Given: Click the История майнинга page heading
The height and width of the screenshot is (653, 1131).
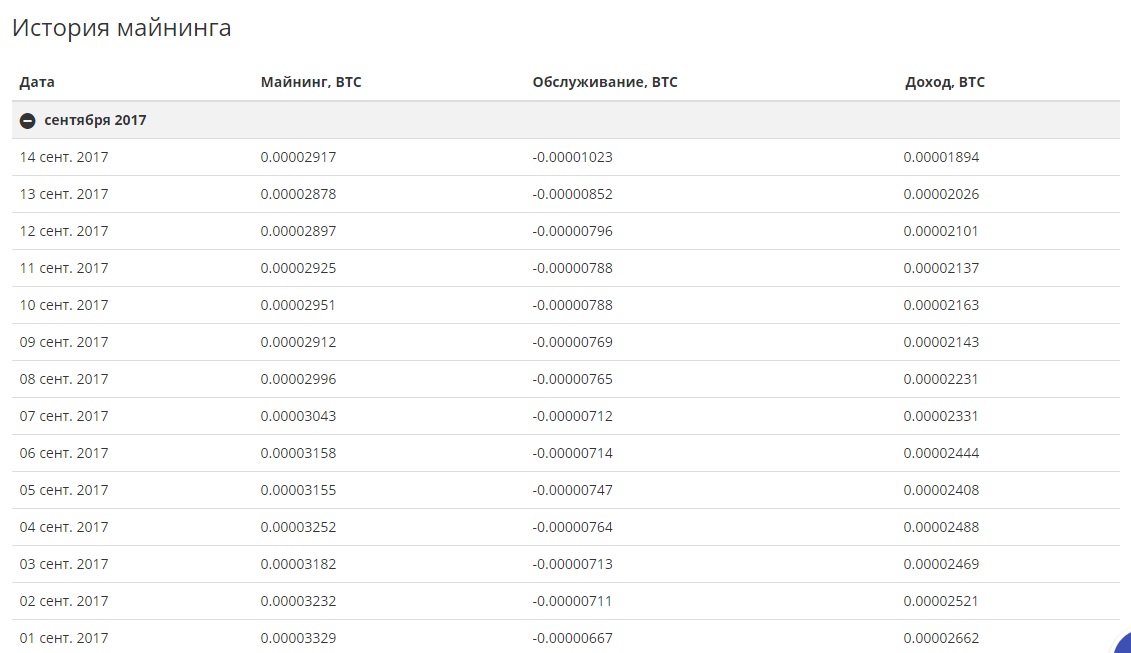Looking at the screenshot, I should tap(121, 28).
